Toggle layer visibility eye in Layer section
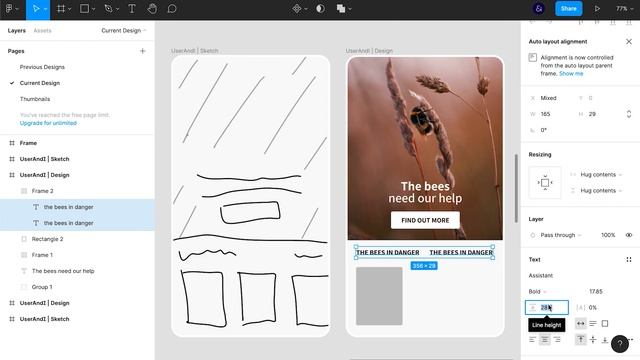This screenshot has height=360, width=640. [x=629, y=235]
